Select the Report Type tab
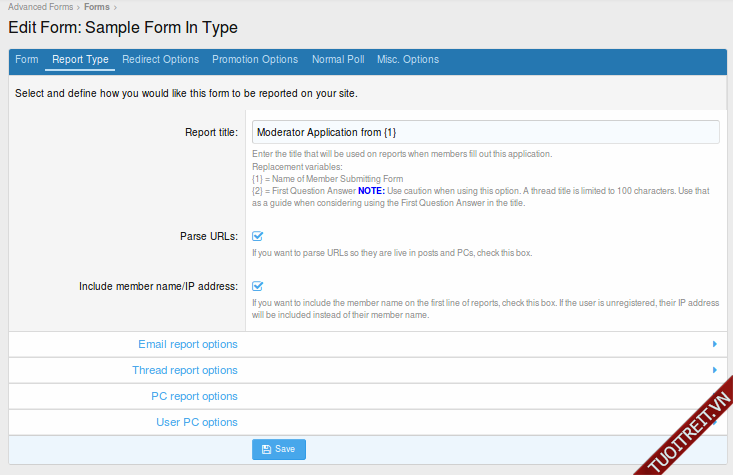The height and width of the screenshot is (475, 733). [80, 60]
